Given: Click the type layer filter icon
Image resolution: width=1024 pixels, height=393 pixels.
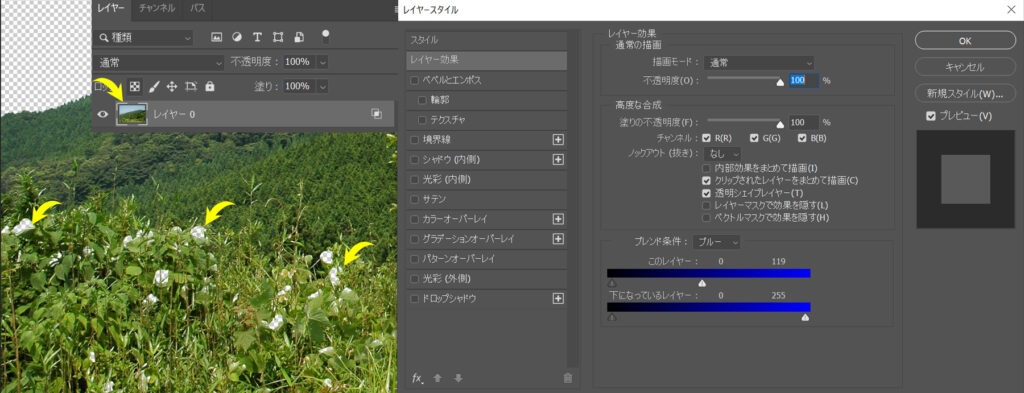Looking at the screenshot, I should tap(257, 37).
